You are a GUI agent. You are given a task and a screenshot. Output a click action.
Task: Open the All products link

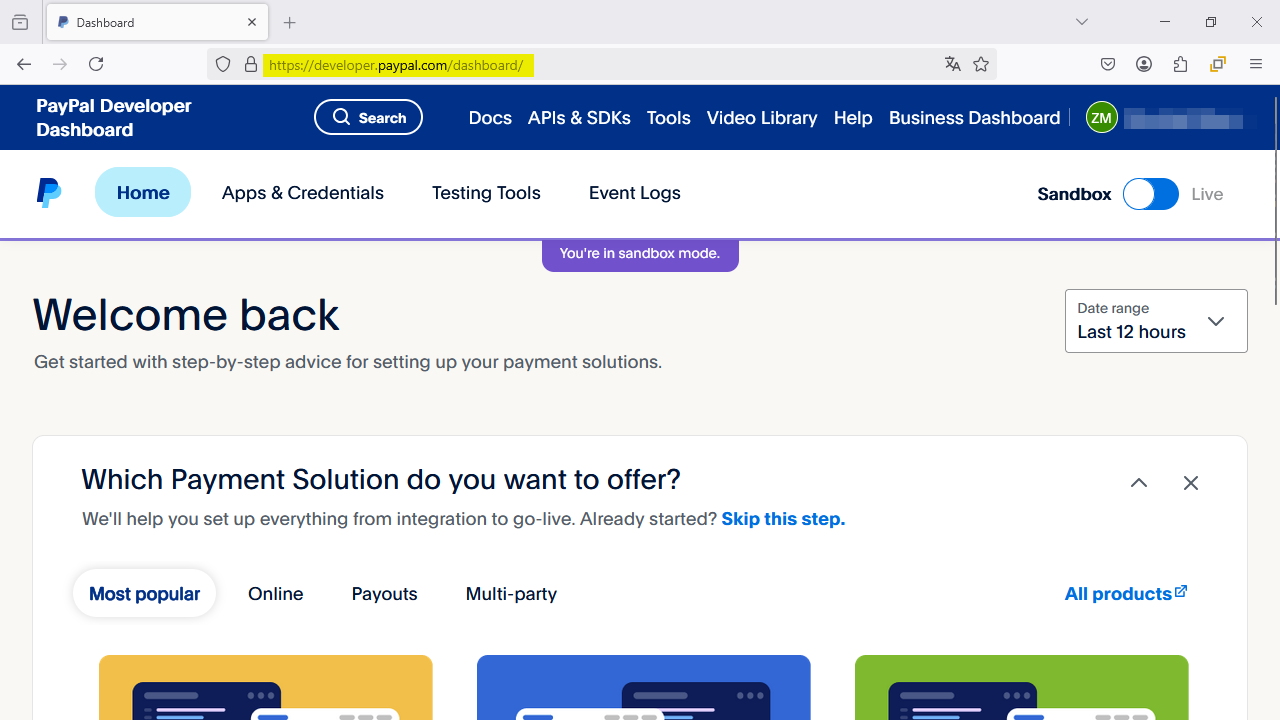1126,593
